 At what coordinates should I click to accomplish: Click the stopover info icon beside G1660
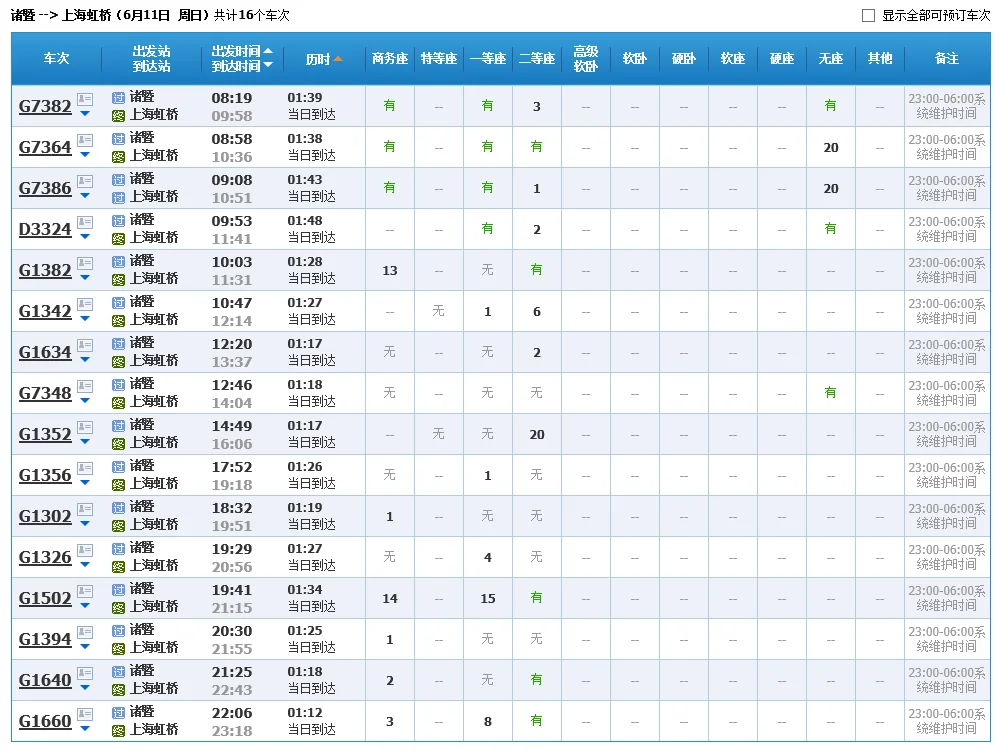click(84, 714)
